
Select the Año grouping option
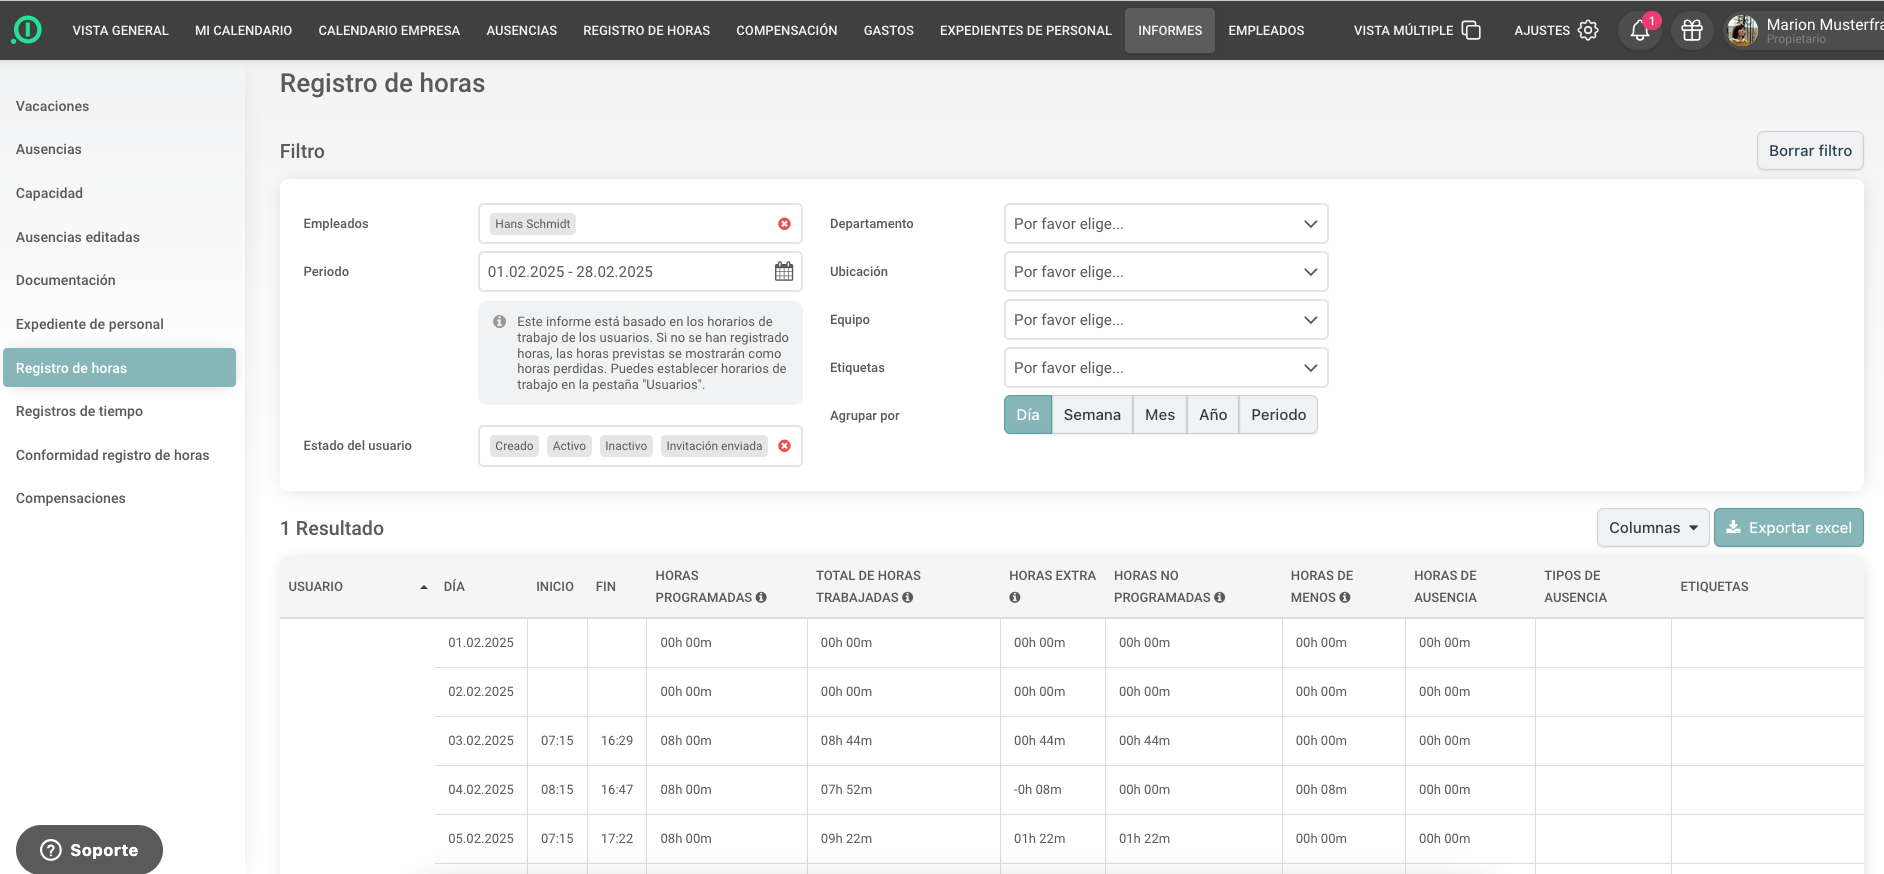(1212, 415)
